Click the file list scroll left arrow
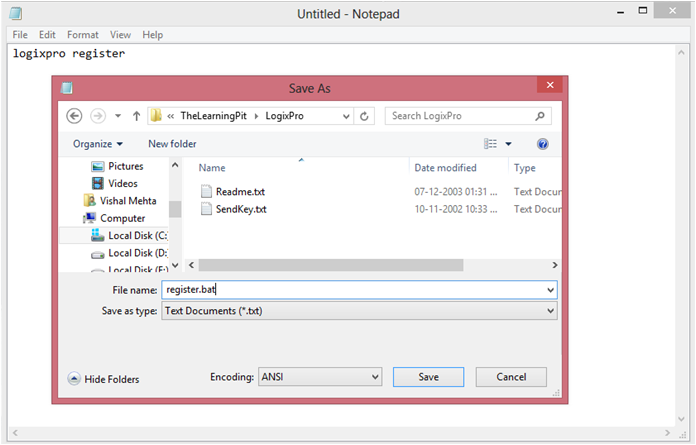Image resolution: width=696 pixels, height=445 pixels. (x=191, y=265)
